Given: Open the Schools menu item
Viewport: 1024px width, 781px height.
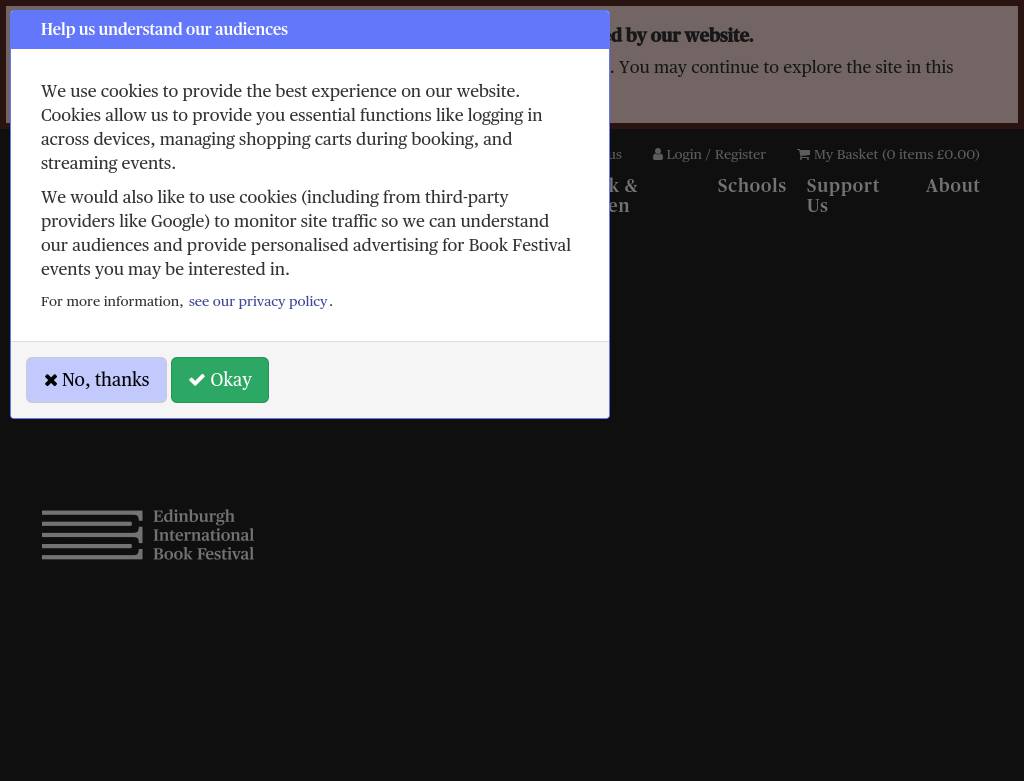Looking at the screenshot, I should pyautogui.click(x=751, y=186).
